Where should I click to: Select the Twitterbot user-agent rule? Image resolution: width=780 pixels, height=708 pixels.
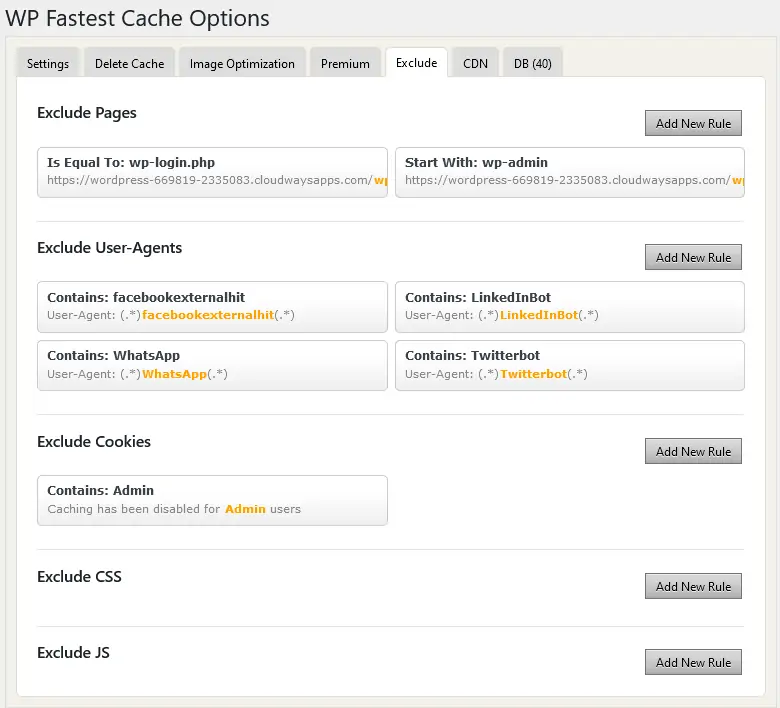[x=569, y=365]
